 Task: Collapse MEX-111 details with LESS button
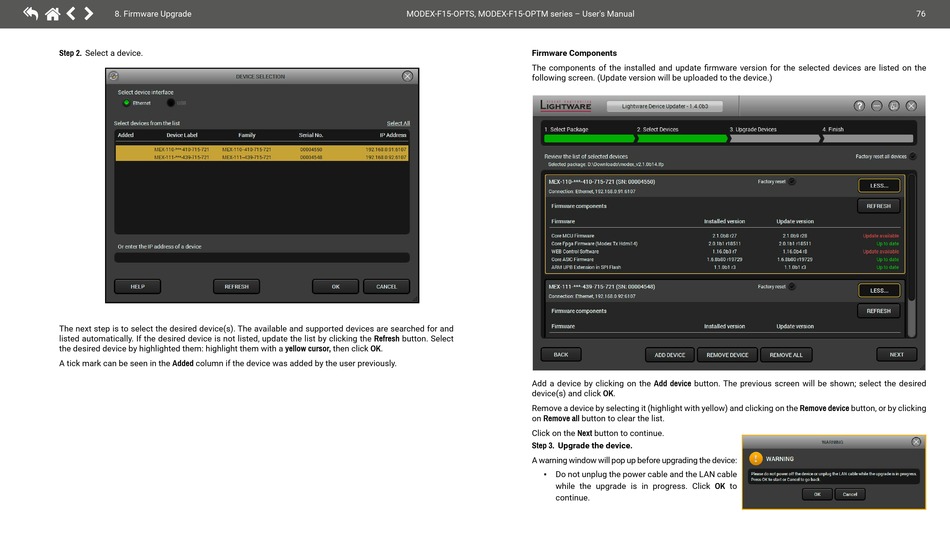878,290
